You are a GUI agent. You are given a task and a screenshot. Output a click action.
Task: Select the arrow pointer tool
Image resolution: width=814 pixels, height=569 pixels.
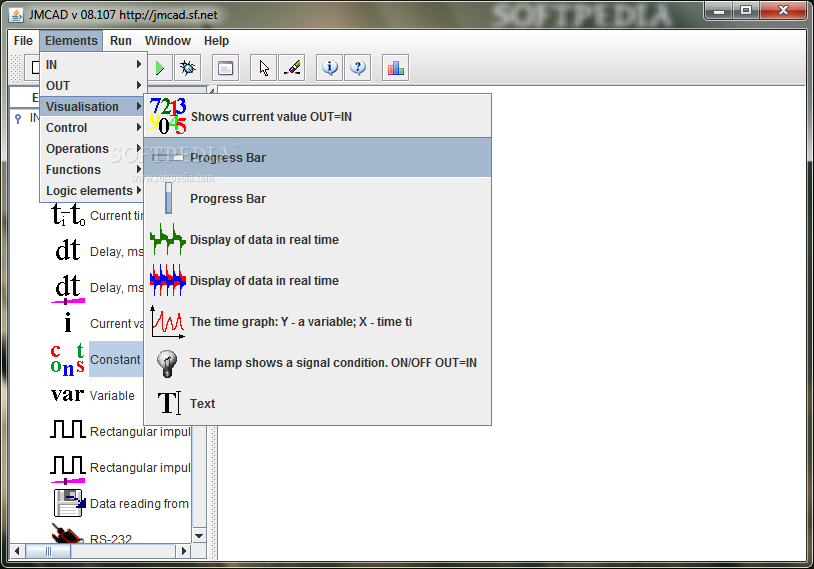pyautogui.click(x=264, y=68)
